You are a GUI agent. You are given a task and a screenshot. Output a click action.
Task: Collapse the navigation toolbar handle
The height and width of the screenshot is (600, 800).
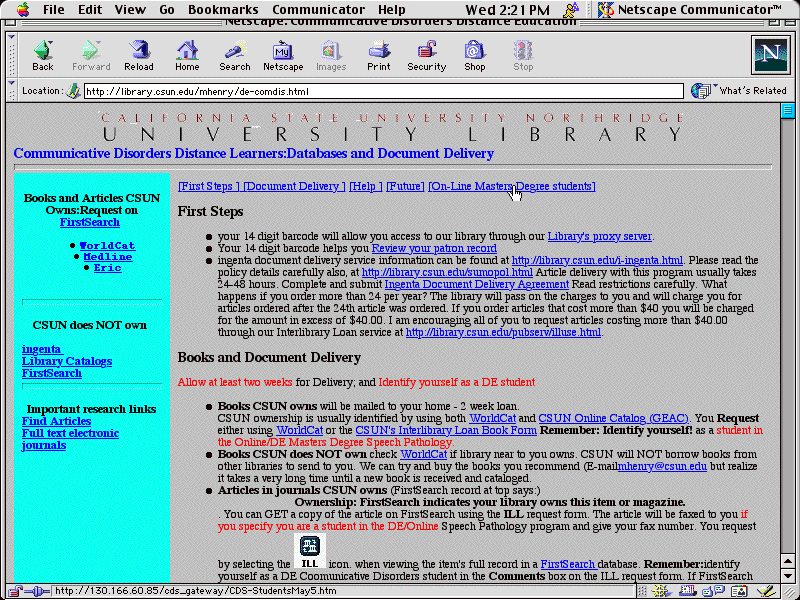pos(12,55)
